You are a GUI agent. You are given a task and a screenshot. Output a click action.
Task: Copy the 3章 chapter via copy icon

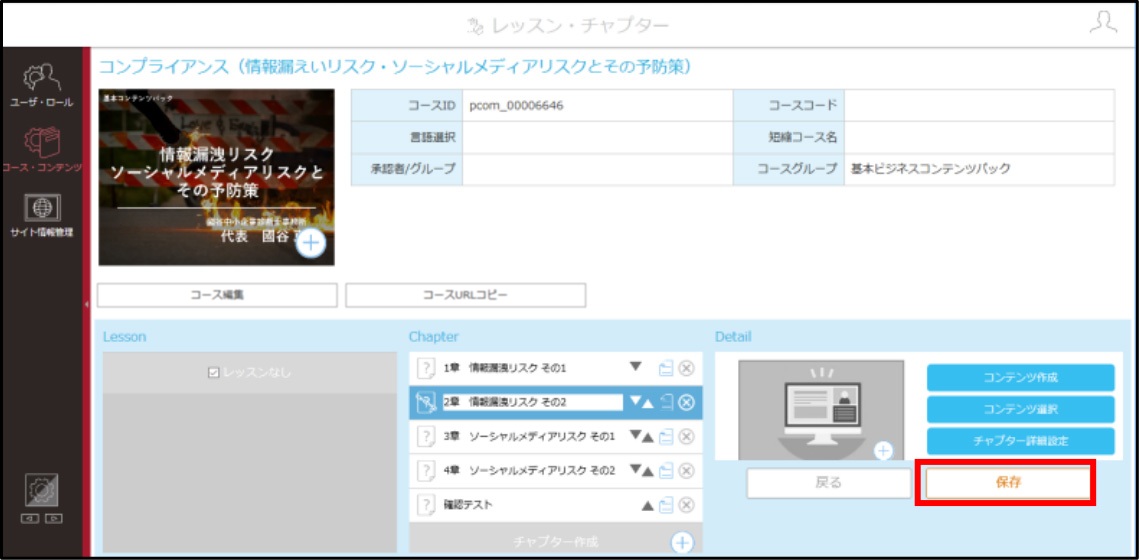[665, 437]
